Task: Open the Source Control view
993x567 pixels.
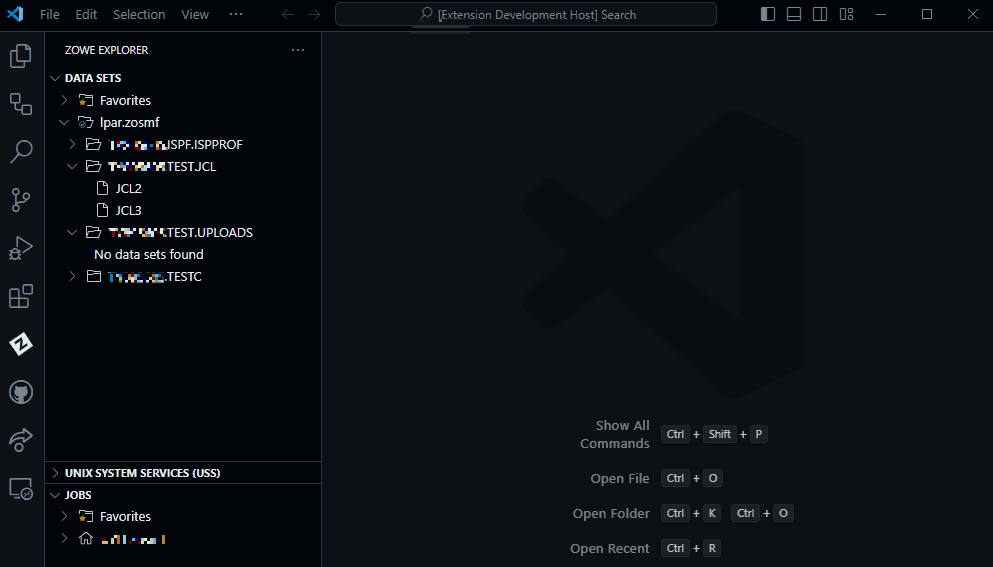Action: pos(21,200)
